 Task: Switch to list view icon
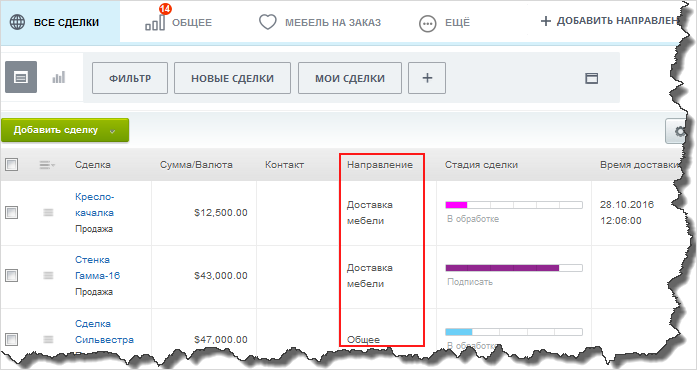point(21,77)
